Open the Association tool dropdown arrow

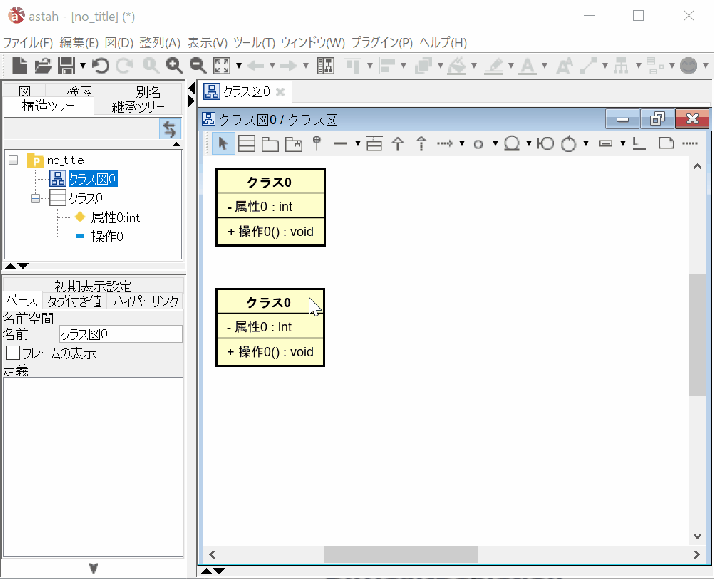click(358, 144)
